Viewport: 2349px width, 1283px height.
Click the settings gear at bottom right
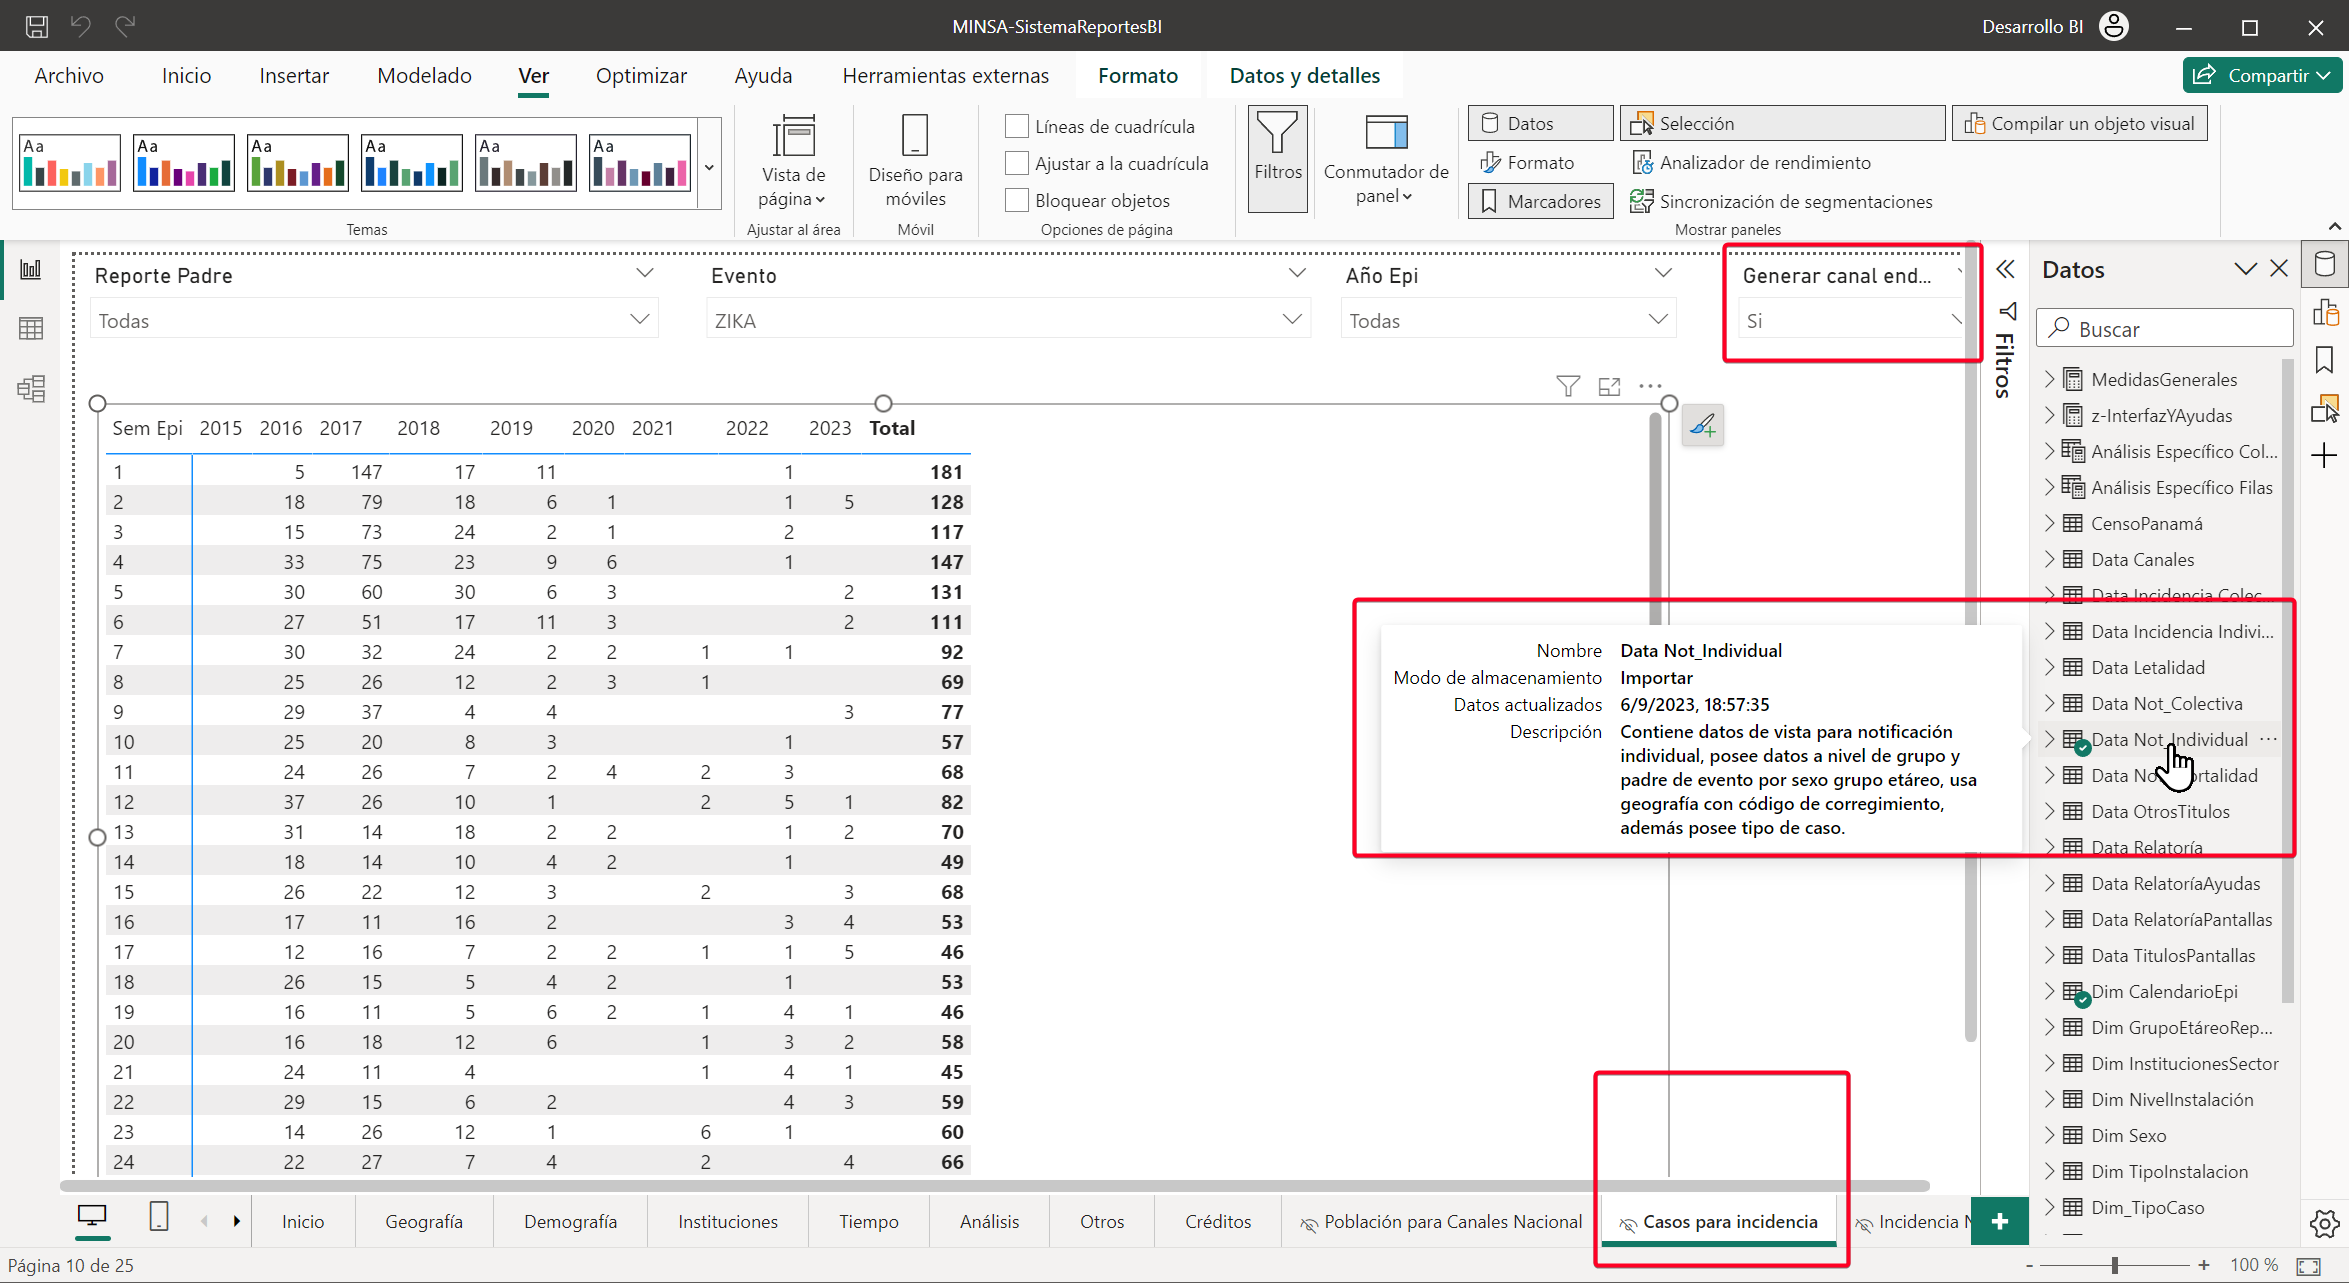coord(2325,1223)
